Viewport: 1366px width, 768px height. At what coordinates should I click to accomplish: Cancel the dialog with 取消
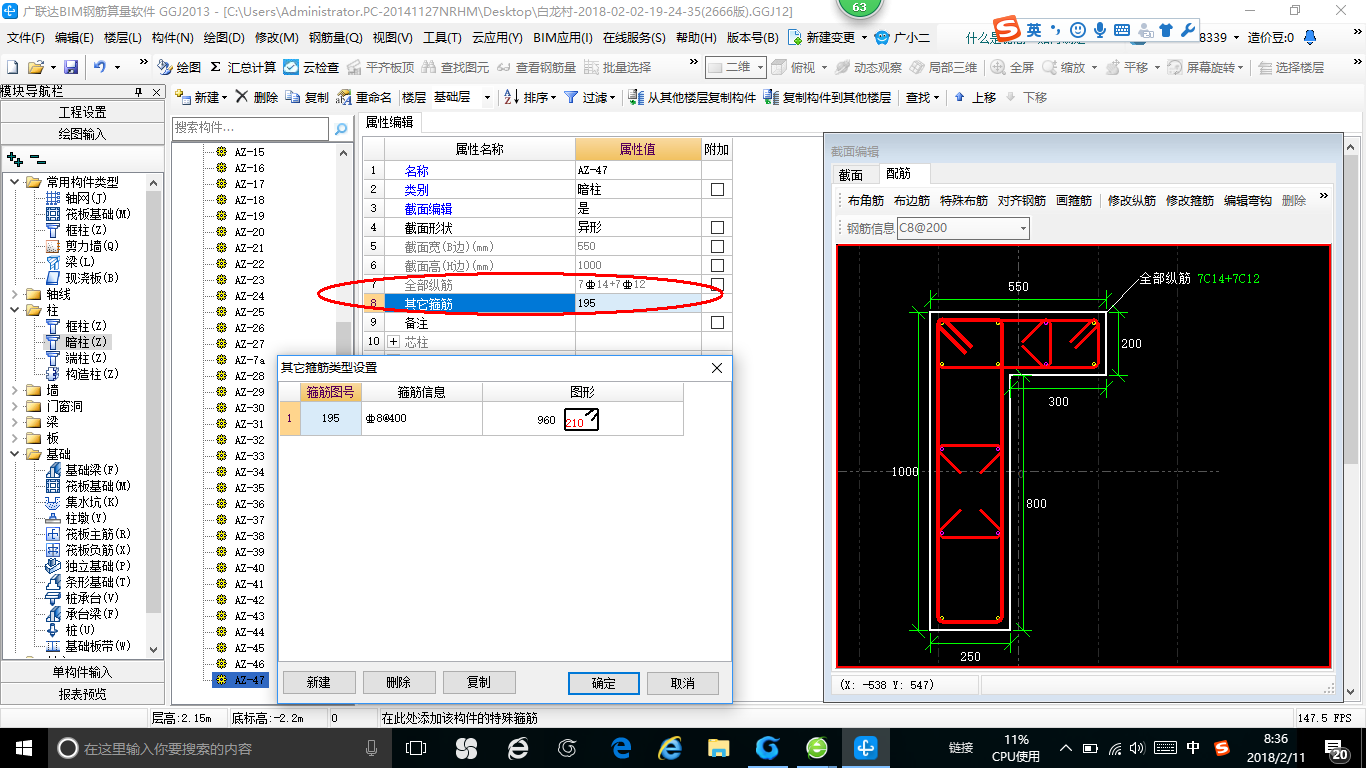pyautogui.click(x=683, y=683)
